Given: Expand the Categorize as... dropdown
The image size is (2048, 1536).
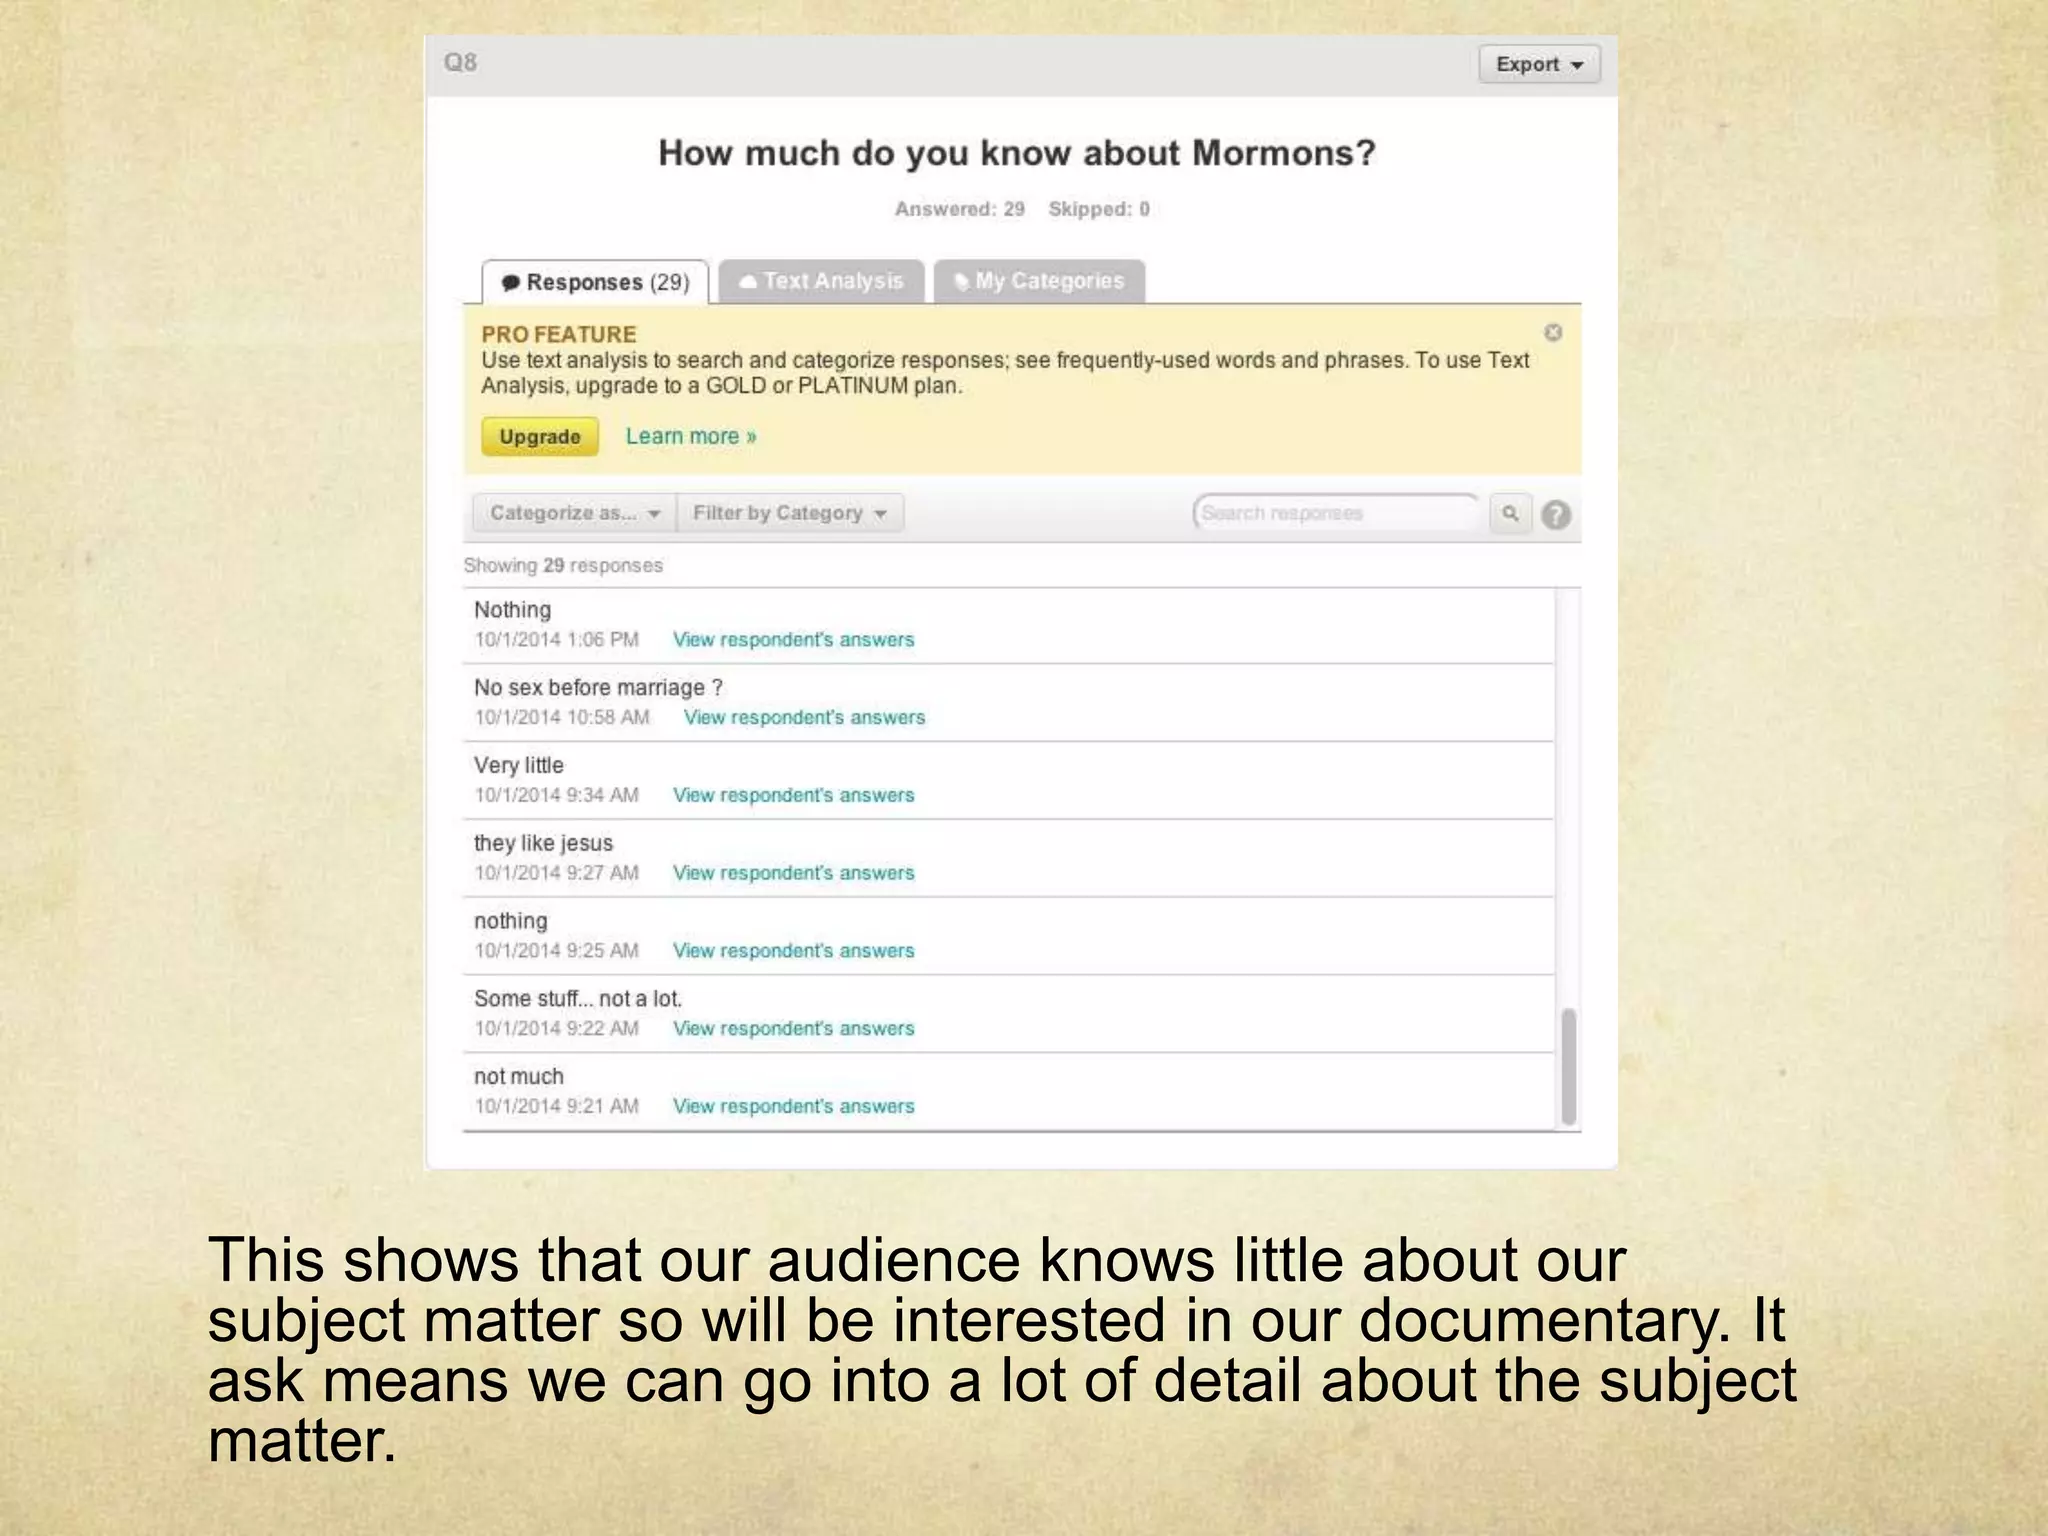Looking at the screenshot, I should coord(575,513).
